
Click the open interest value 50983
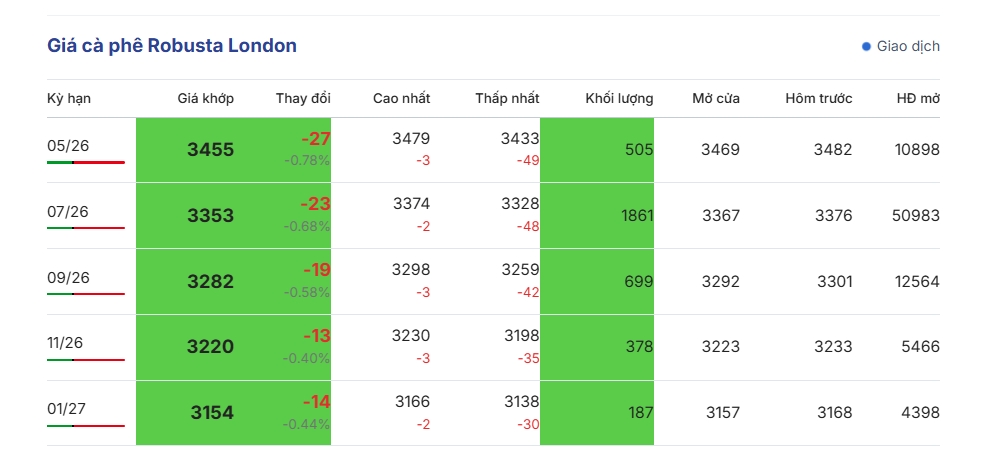(x=914, y=216)
